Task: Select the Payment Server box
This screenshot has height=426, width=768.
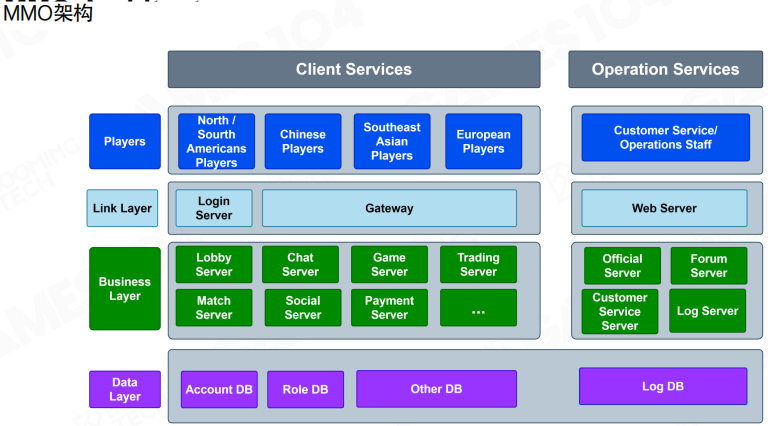Action: point(389,308)
